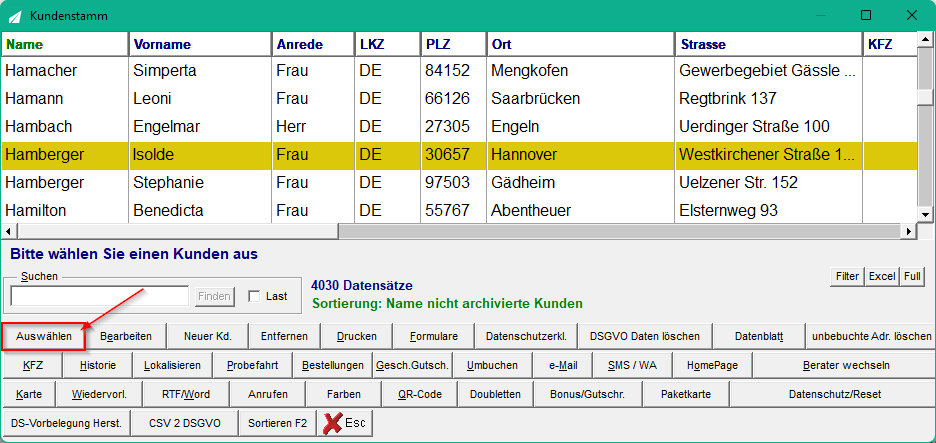This screenshot has height=443, width=936.
Task: Click the Full button
Action: click(912, 276)
